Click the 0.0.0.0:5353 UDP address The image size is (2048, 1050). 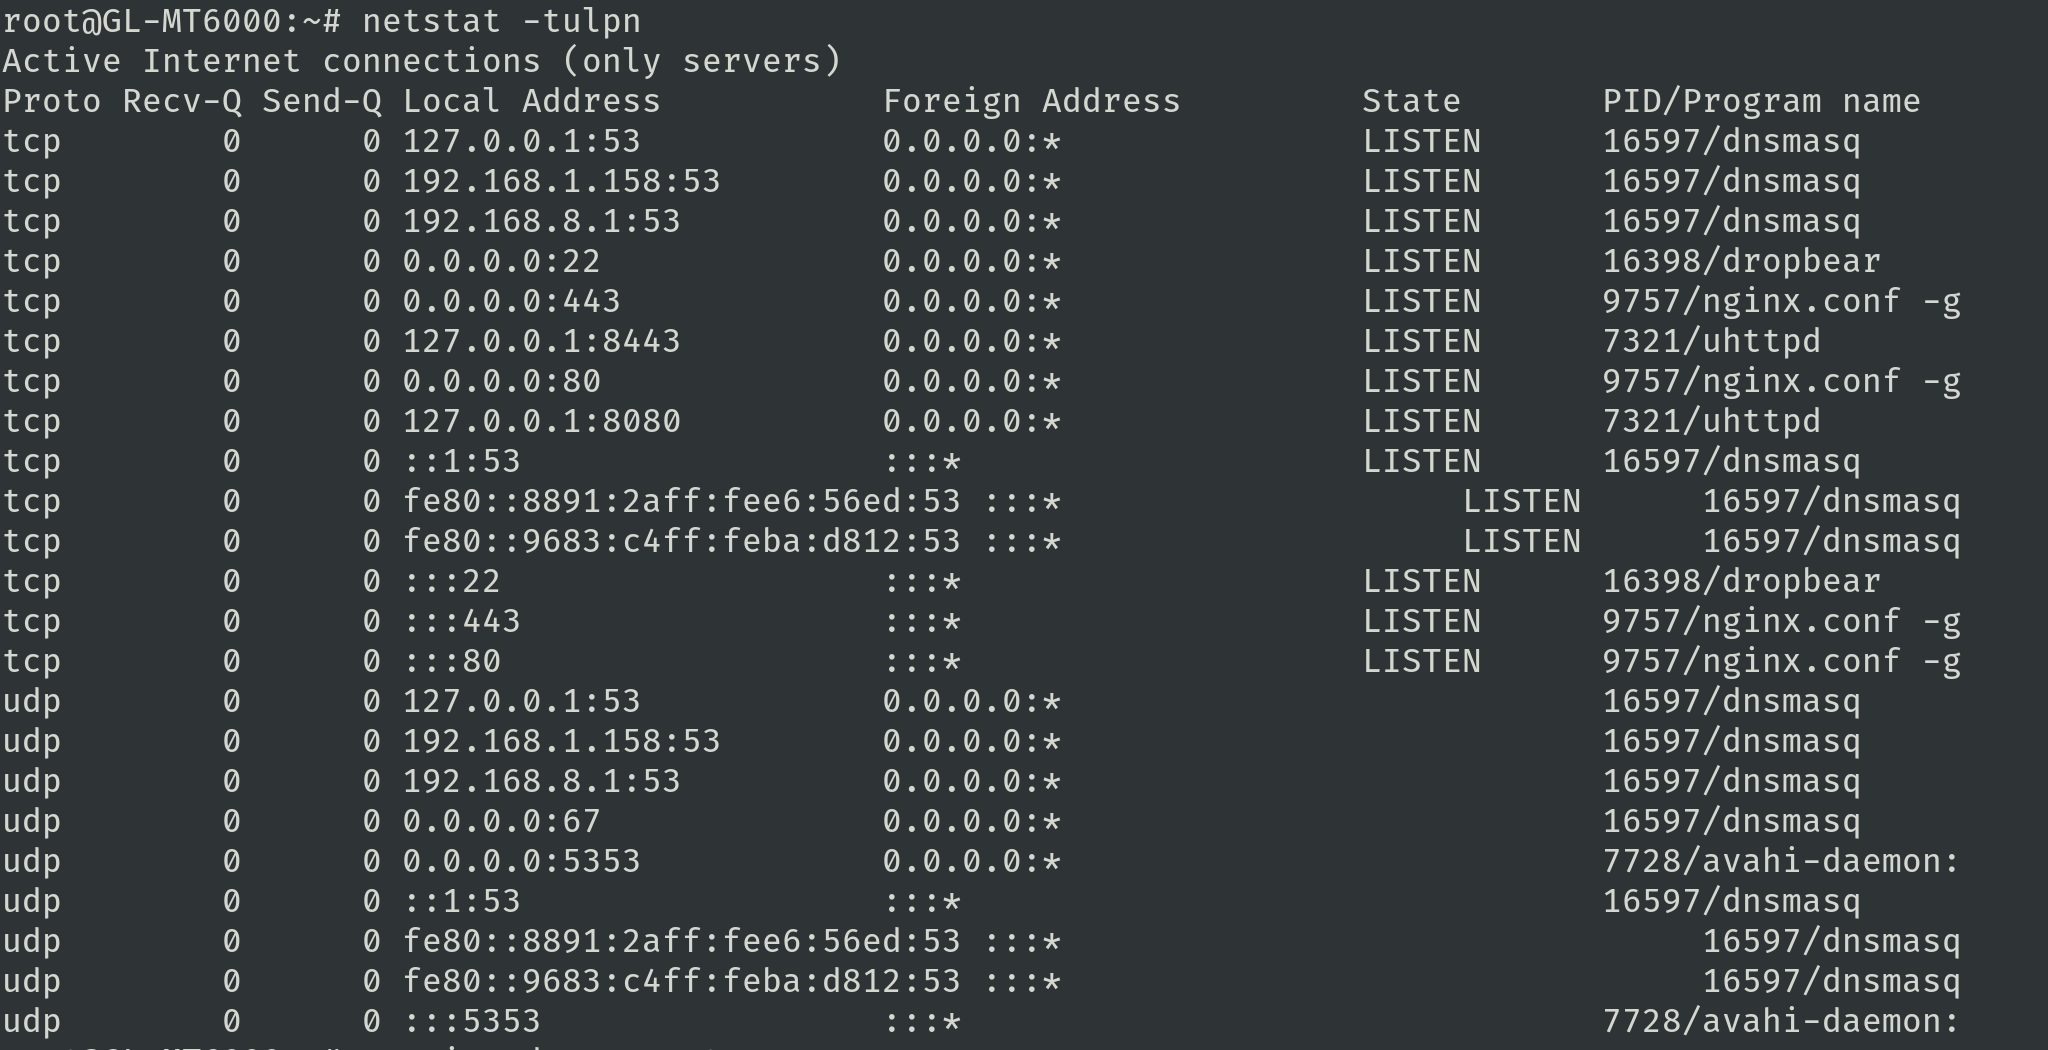pos(521,861)
